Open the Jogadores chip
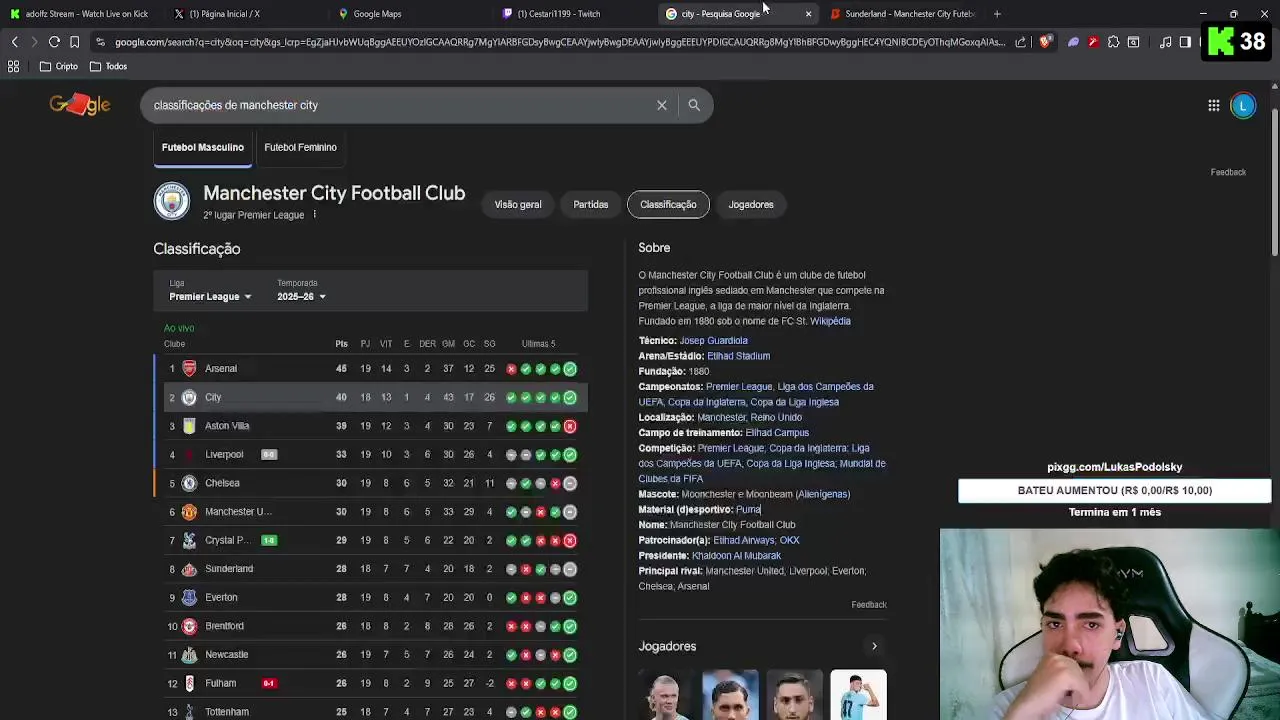This screenshot has height=720, width=1280. [x=751, y=204]
